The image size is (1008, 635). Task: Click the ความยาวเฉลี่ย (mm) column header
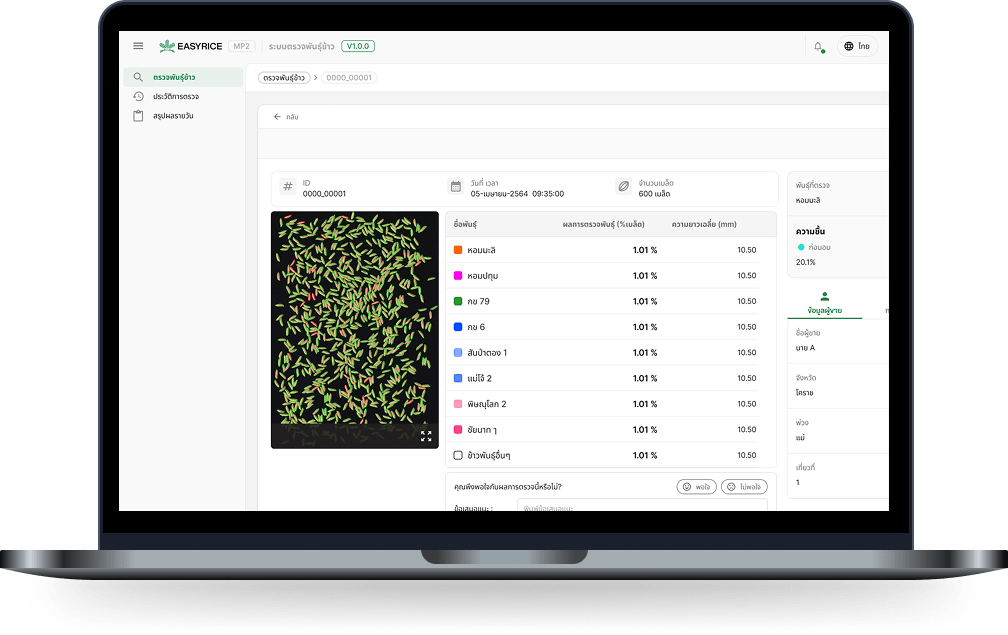[x=704, y=224]
